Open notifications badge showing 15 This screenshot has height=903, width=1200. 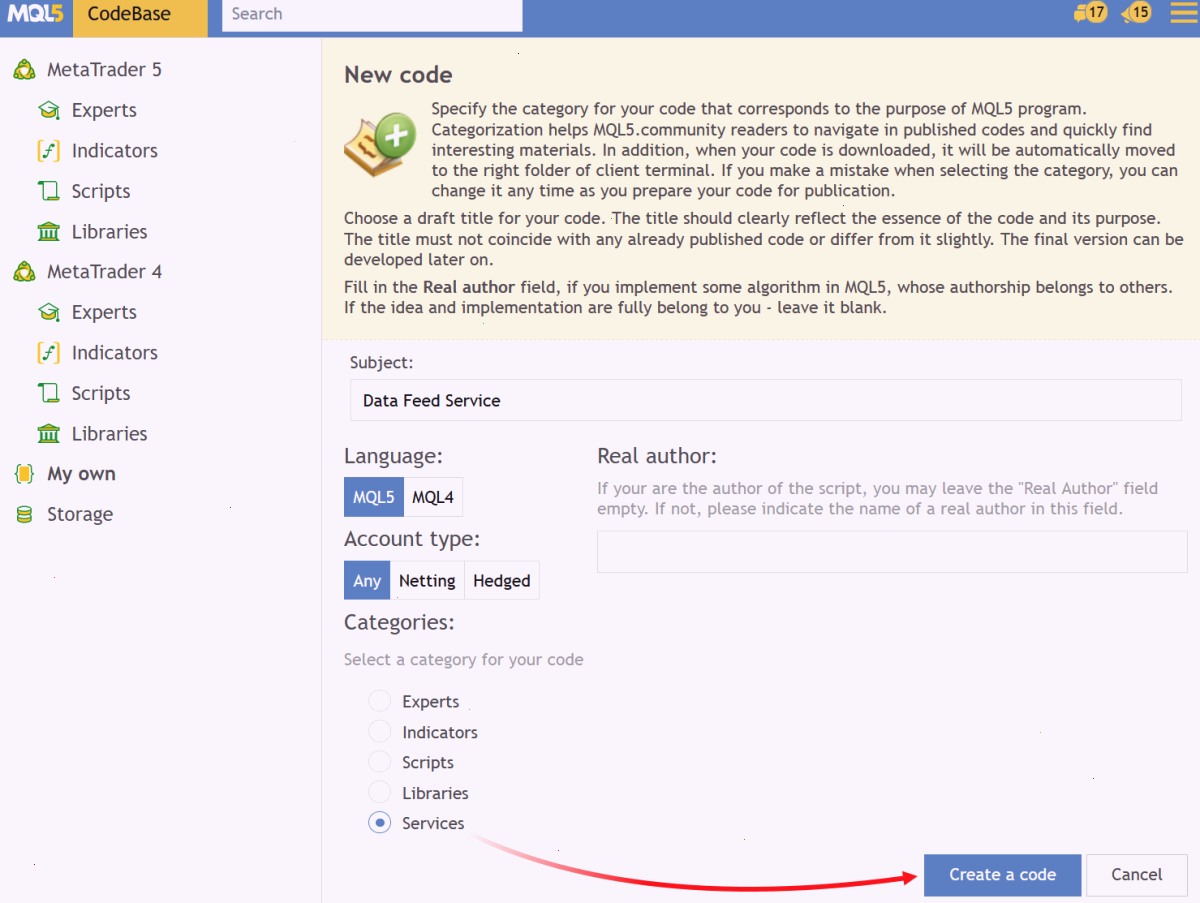tap(1136, 13)
